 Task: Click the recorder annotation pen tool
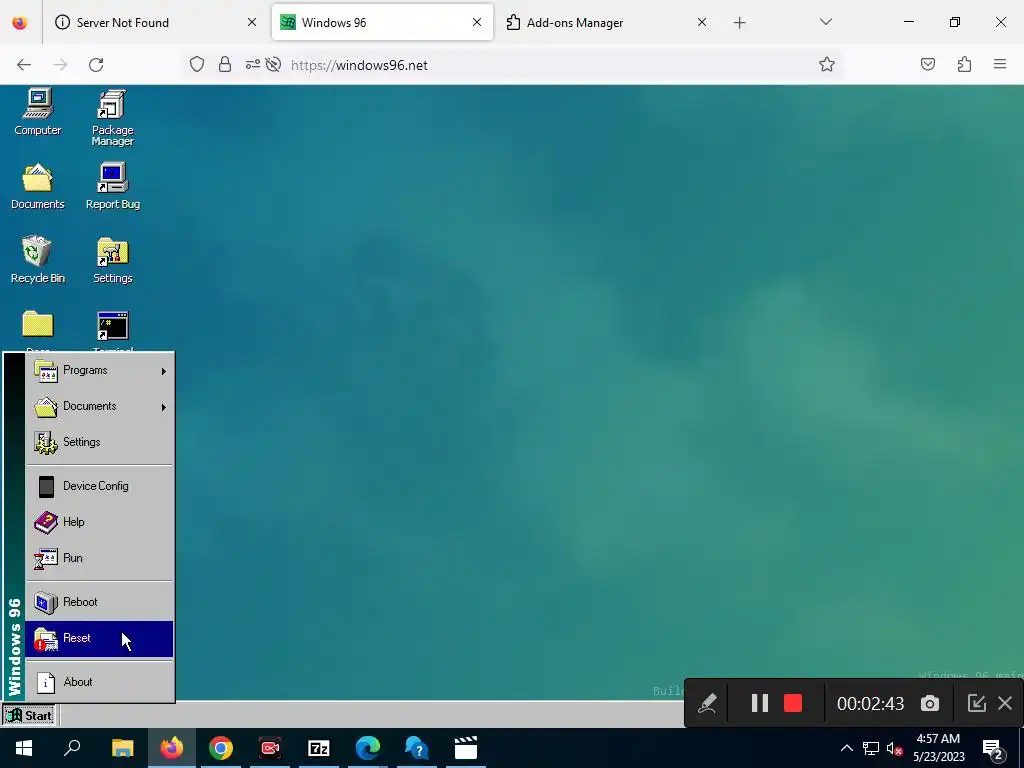pos(707,703)
